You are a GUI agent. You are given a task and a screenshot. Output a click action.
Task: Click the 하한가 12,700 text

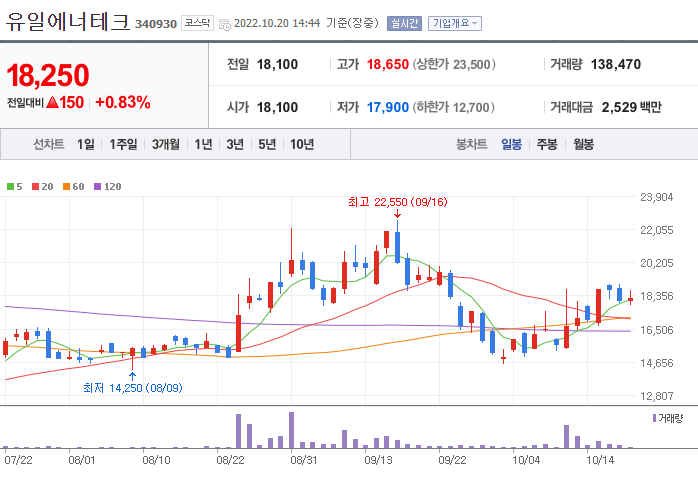(454, 107)
